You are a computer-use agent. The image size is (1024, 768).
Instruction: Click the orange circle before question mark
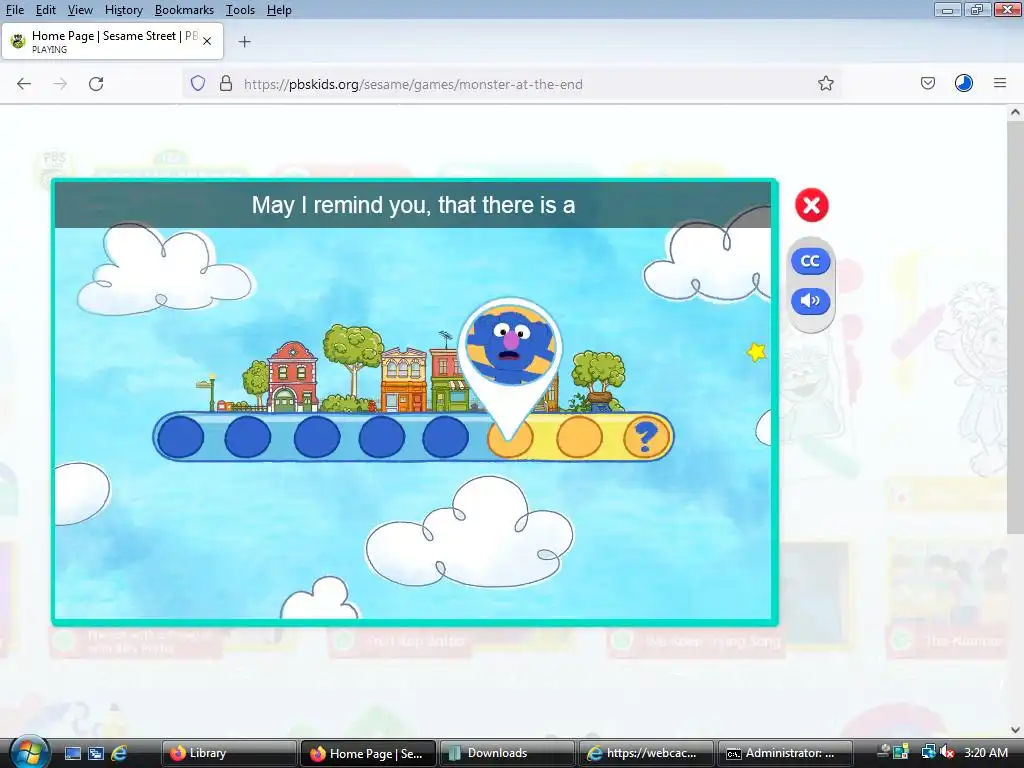(x=579, y=437)
